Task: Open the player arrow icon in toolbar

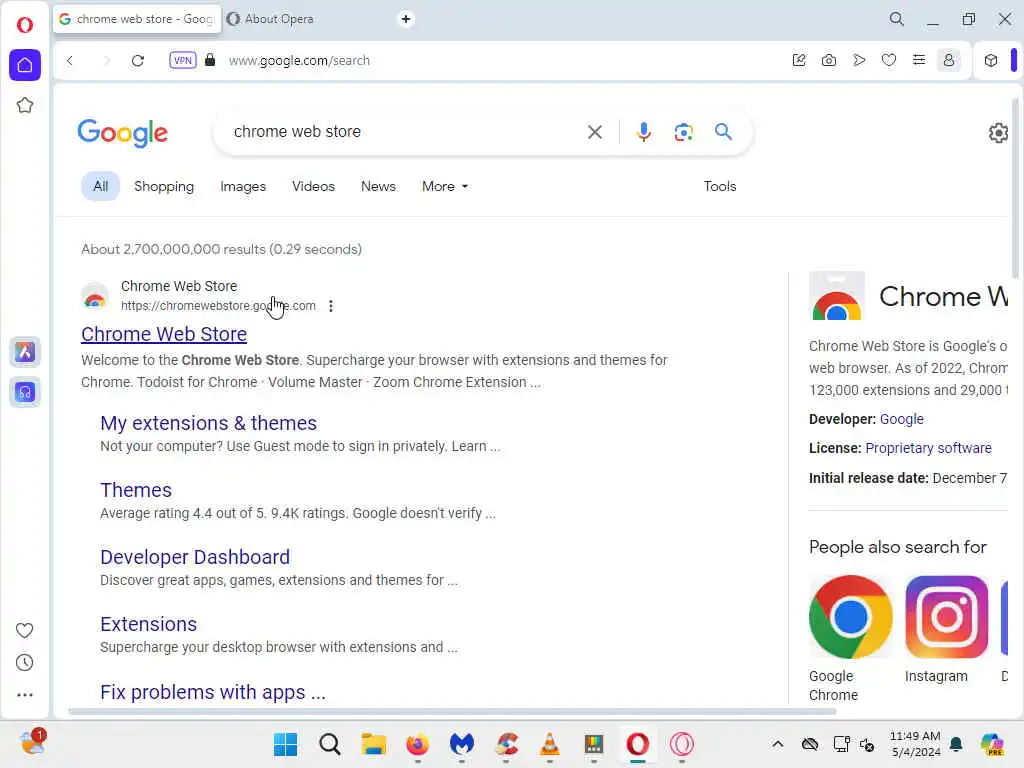Action: (x=859, y=60)
